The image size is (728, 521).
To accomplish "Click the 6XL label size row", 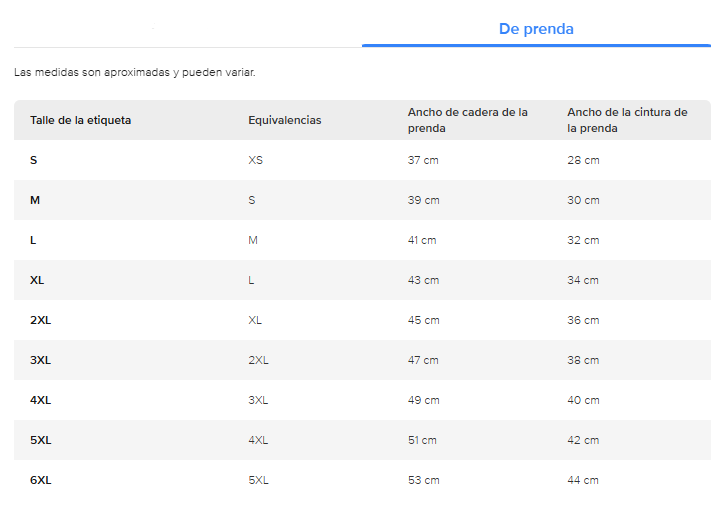I will click(41, 480).
